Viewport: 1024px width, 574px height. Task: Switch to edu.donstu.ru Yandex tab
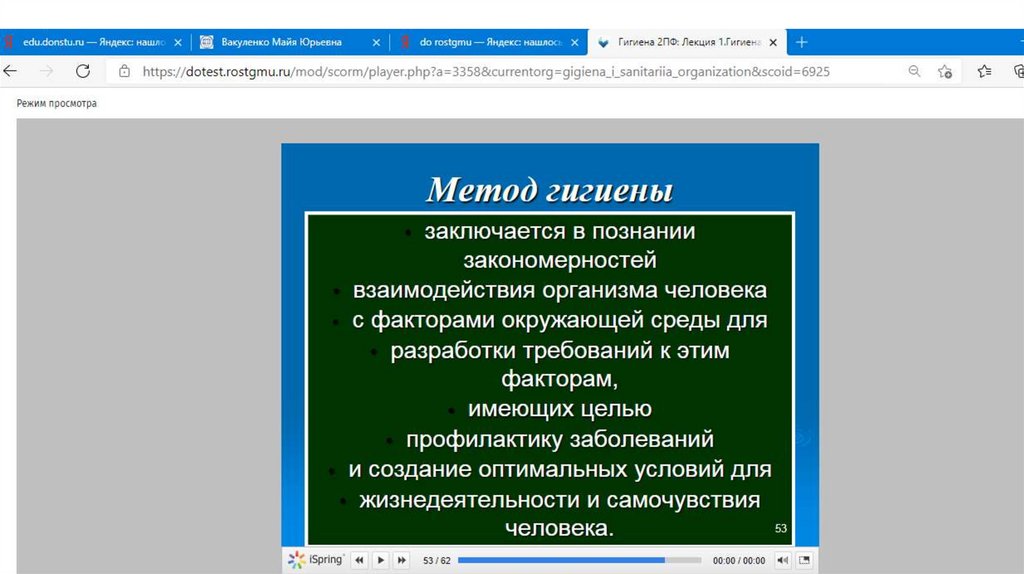click(94, 42)
